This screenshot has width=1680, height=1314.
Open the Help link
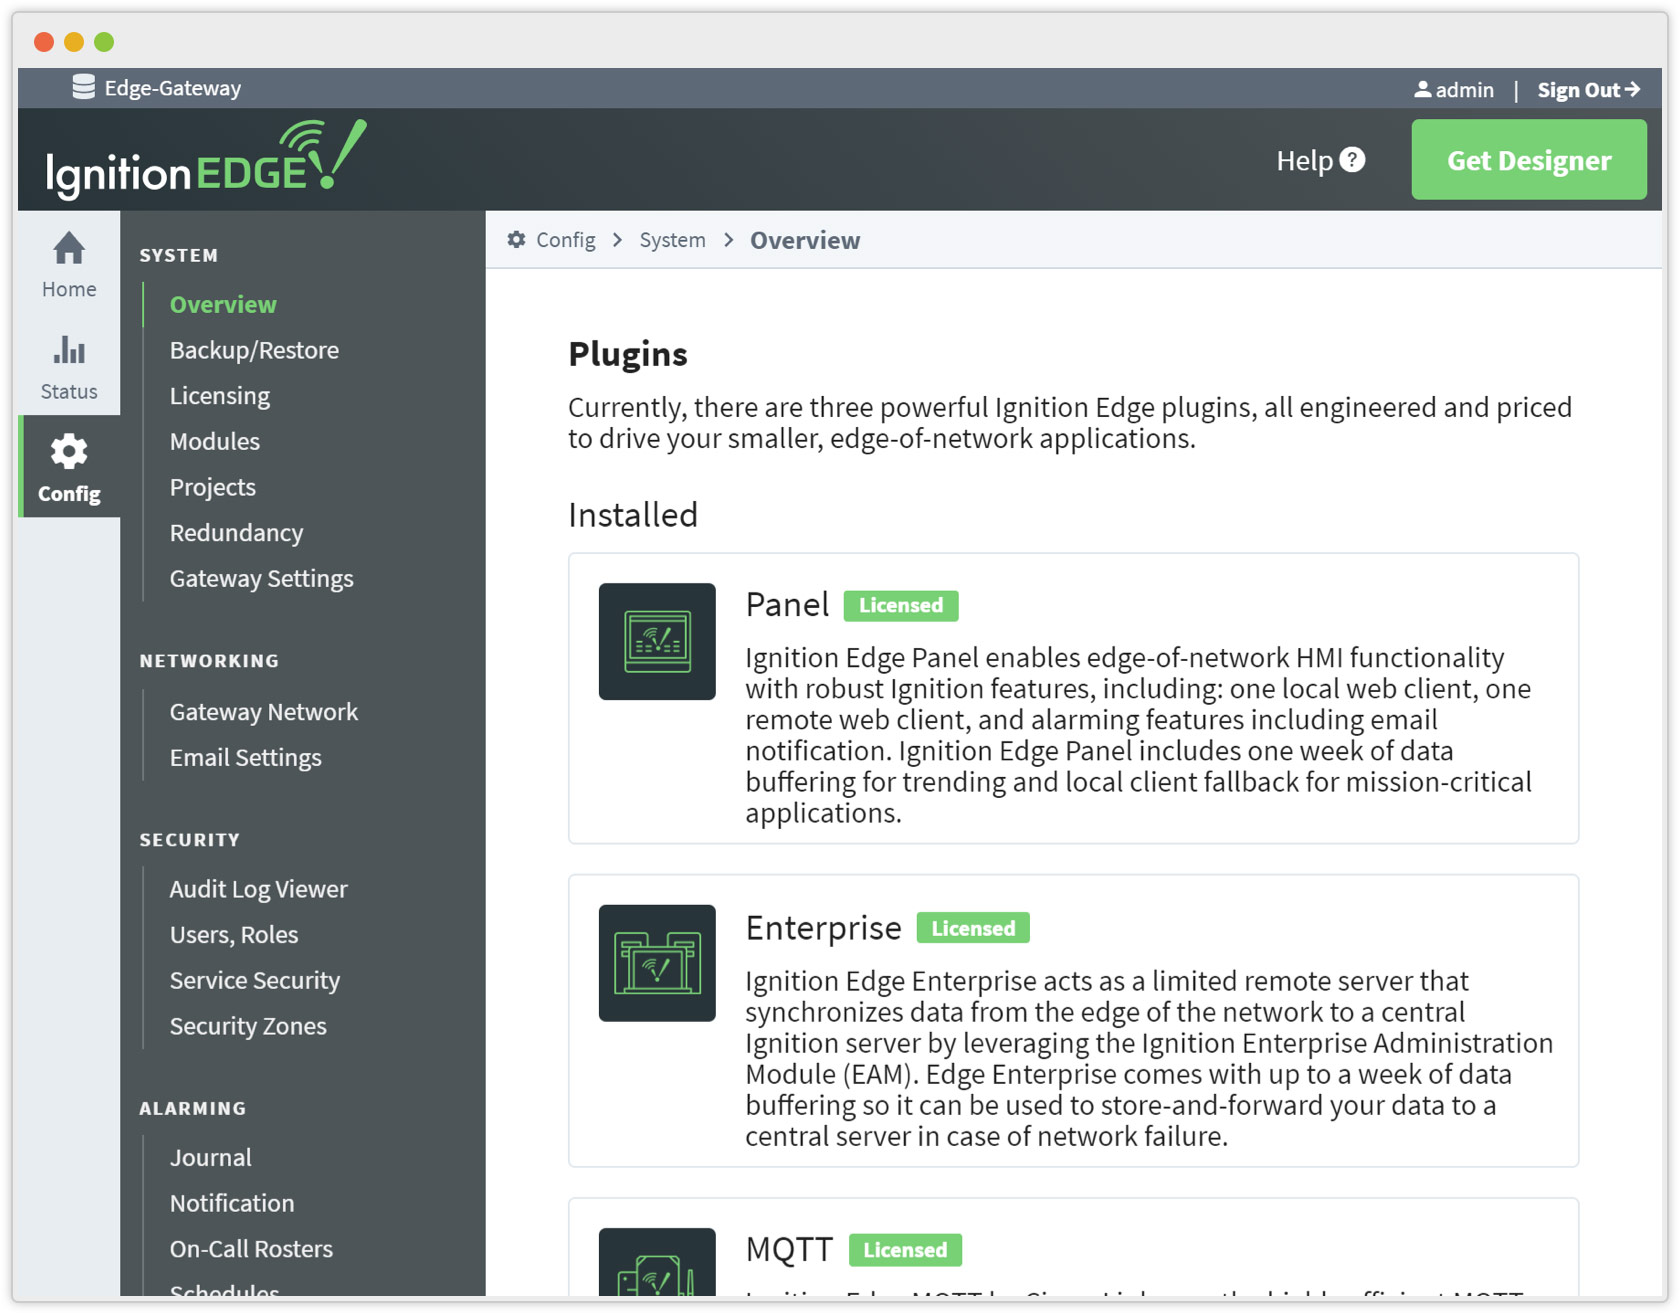1320,160
